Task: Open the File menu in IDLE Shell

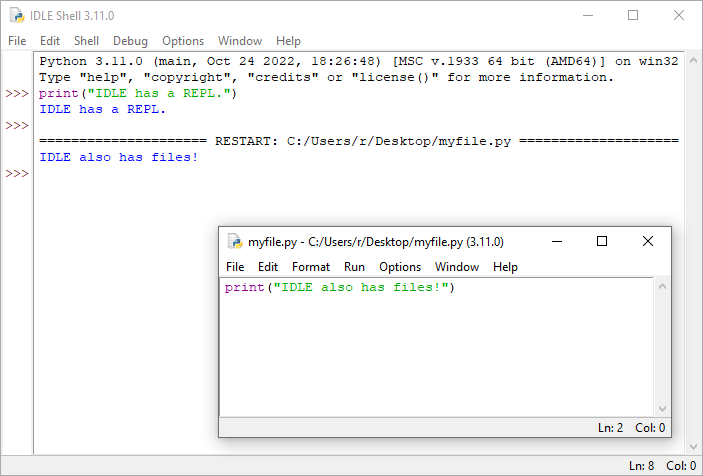Action: point(17,41)
